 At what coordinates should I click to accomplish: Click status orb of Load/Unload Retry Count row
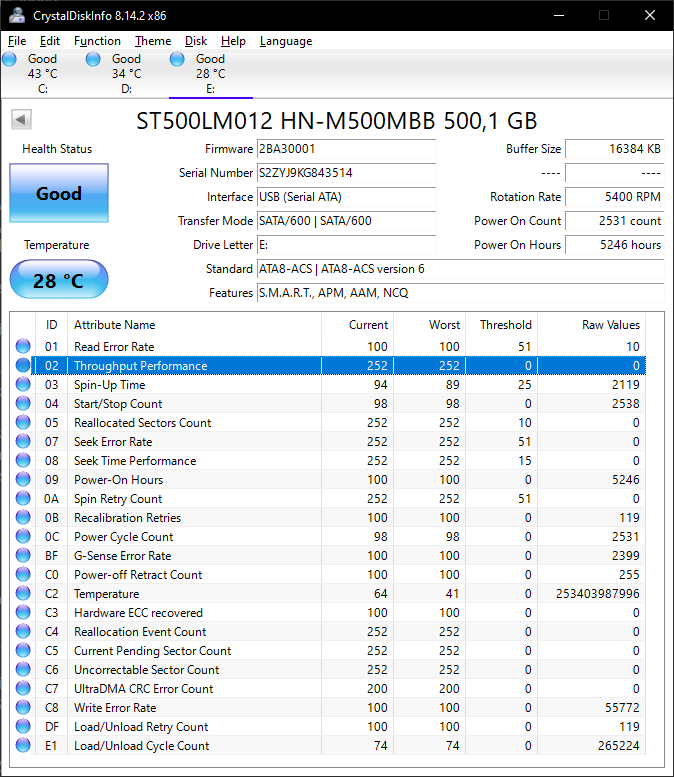pyautogui.click(x=23, y=726)
